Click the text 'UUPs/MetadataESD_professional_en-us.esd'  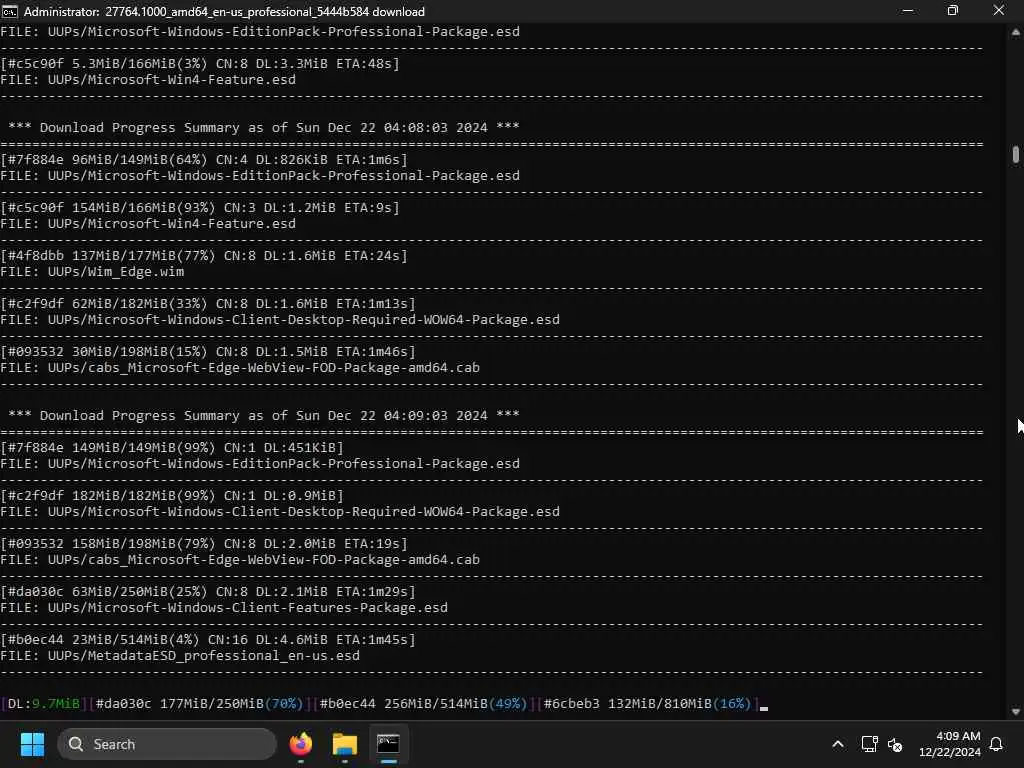[204, 656]
